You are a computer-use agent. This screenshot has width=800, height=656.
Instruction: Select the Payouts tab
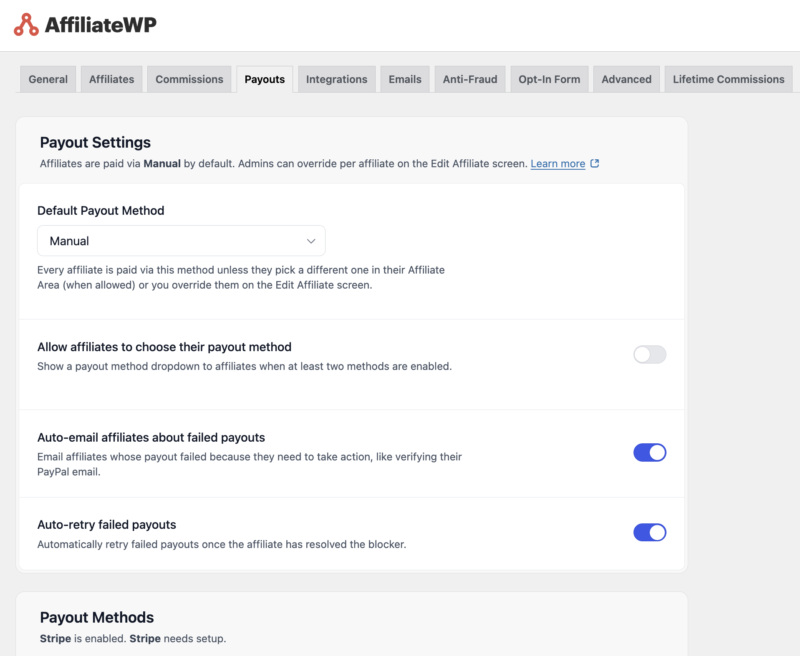[264, 79]
